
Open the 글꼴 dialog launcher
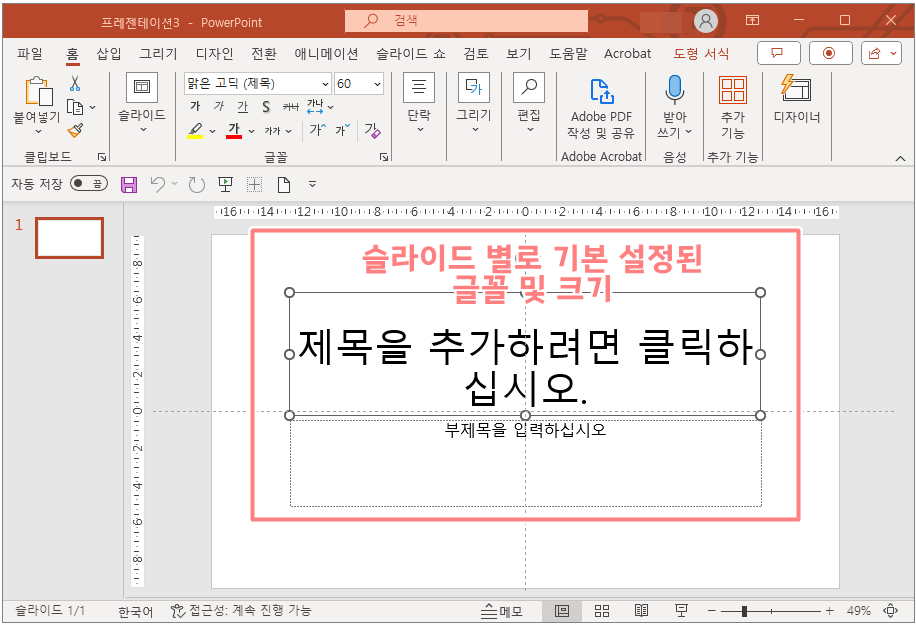point(386,155)
